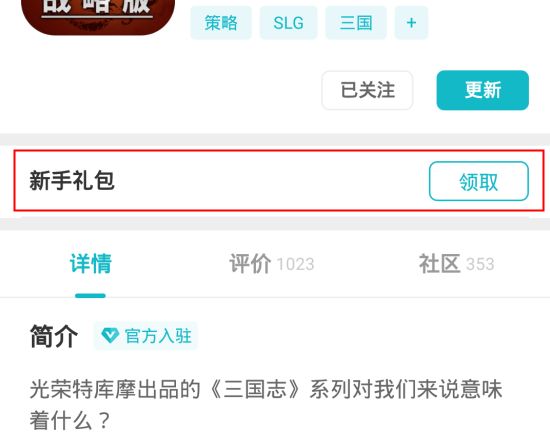Viewport: 550px width, 433px height.
Task: Select the SLG tag
Action: coord(288,23)
